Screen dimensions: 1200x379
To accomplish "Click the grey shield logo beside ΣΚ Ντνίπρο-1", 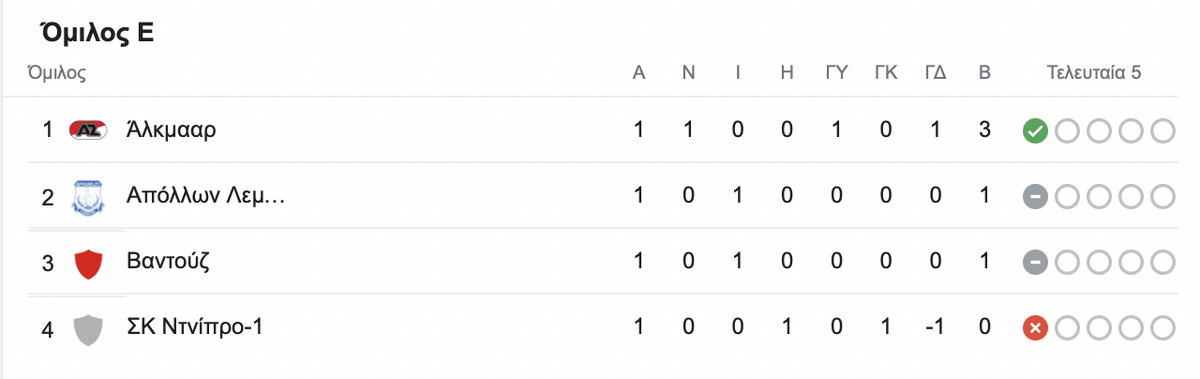I will pos(89,329).
